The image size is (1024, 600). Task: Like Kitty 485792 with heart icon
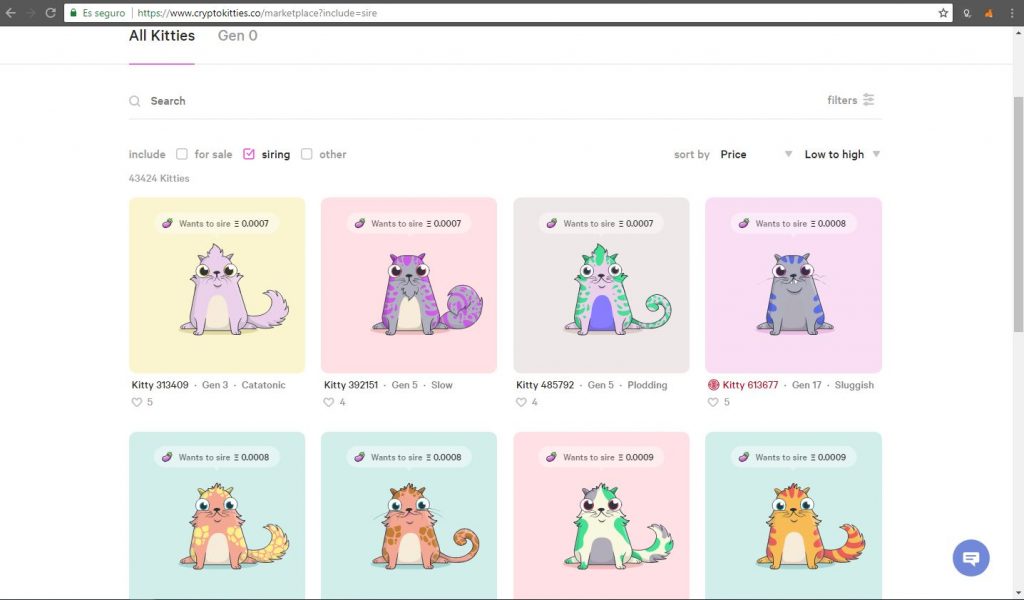[521, 402]
